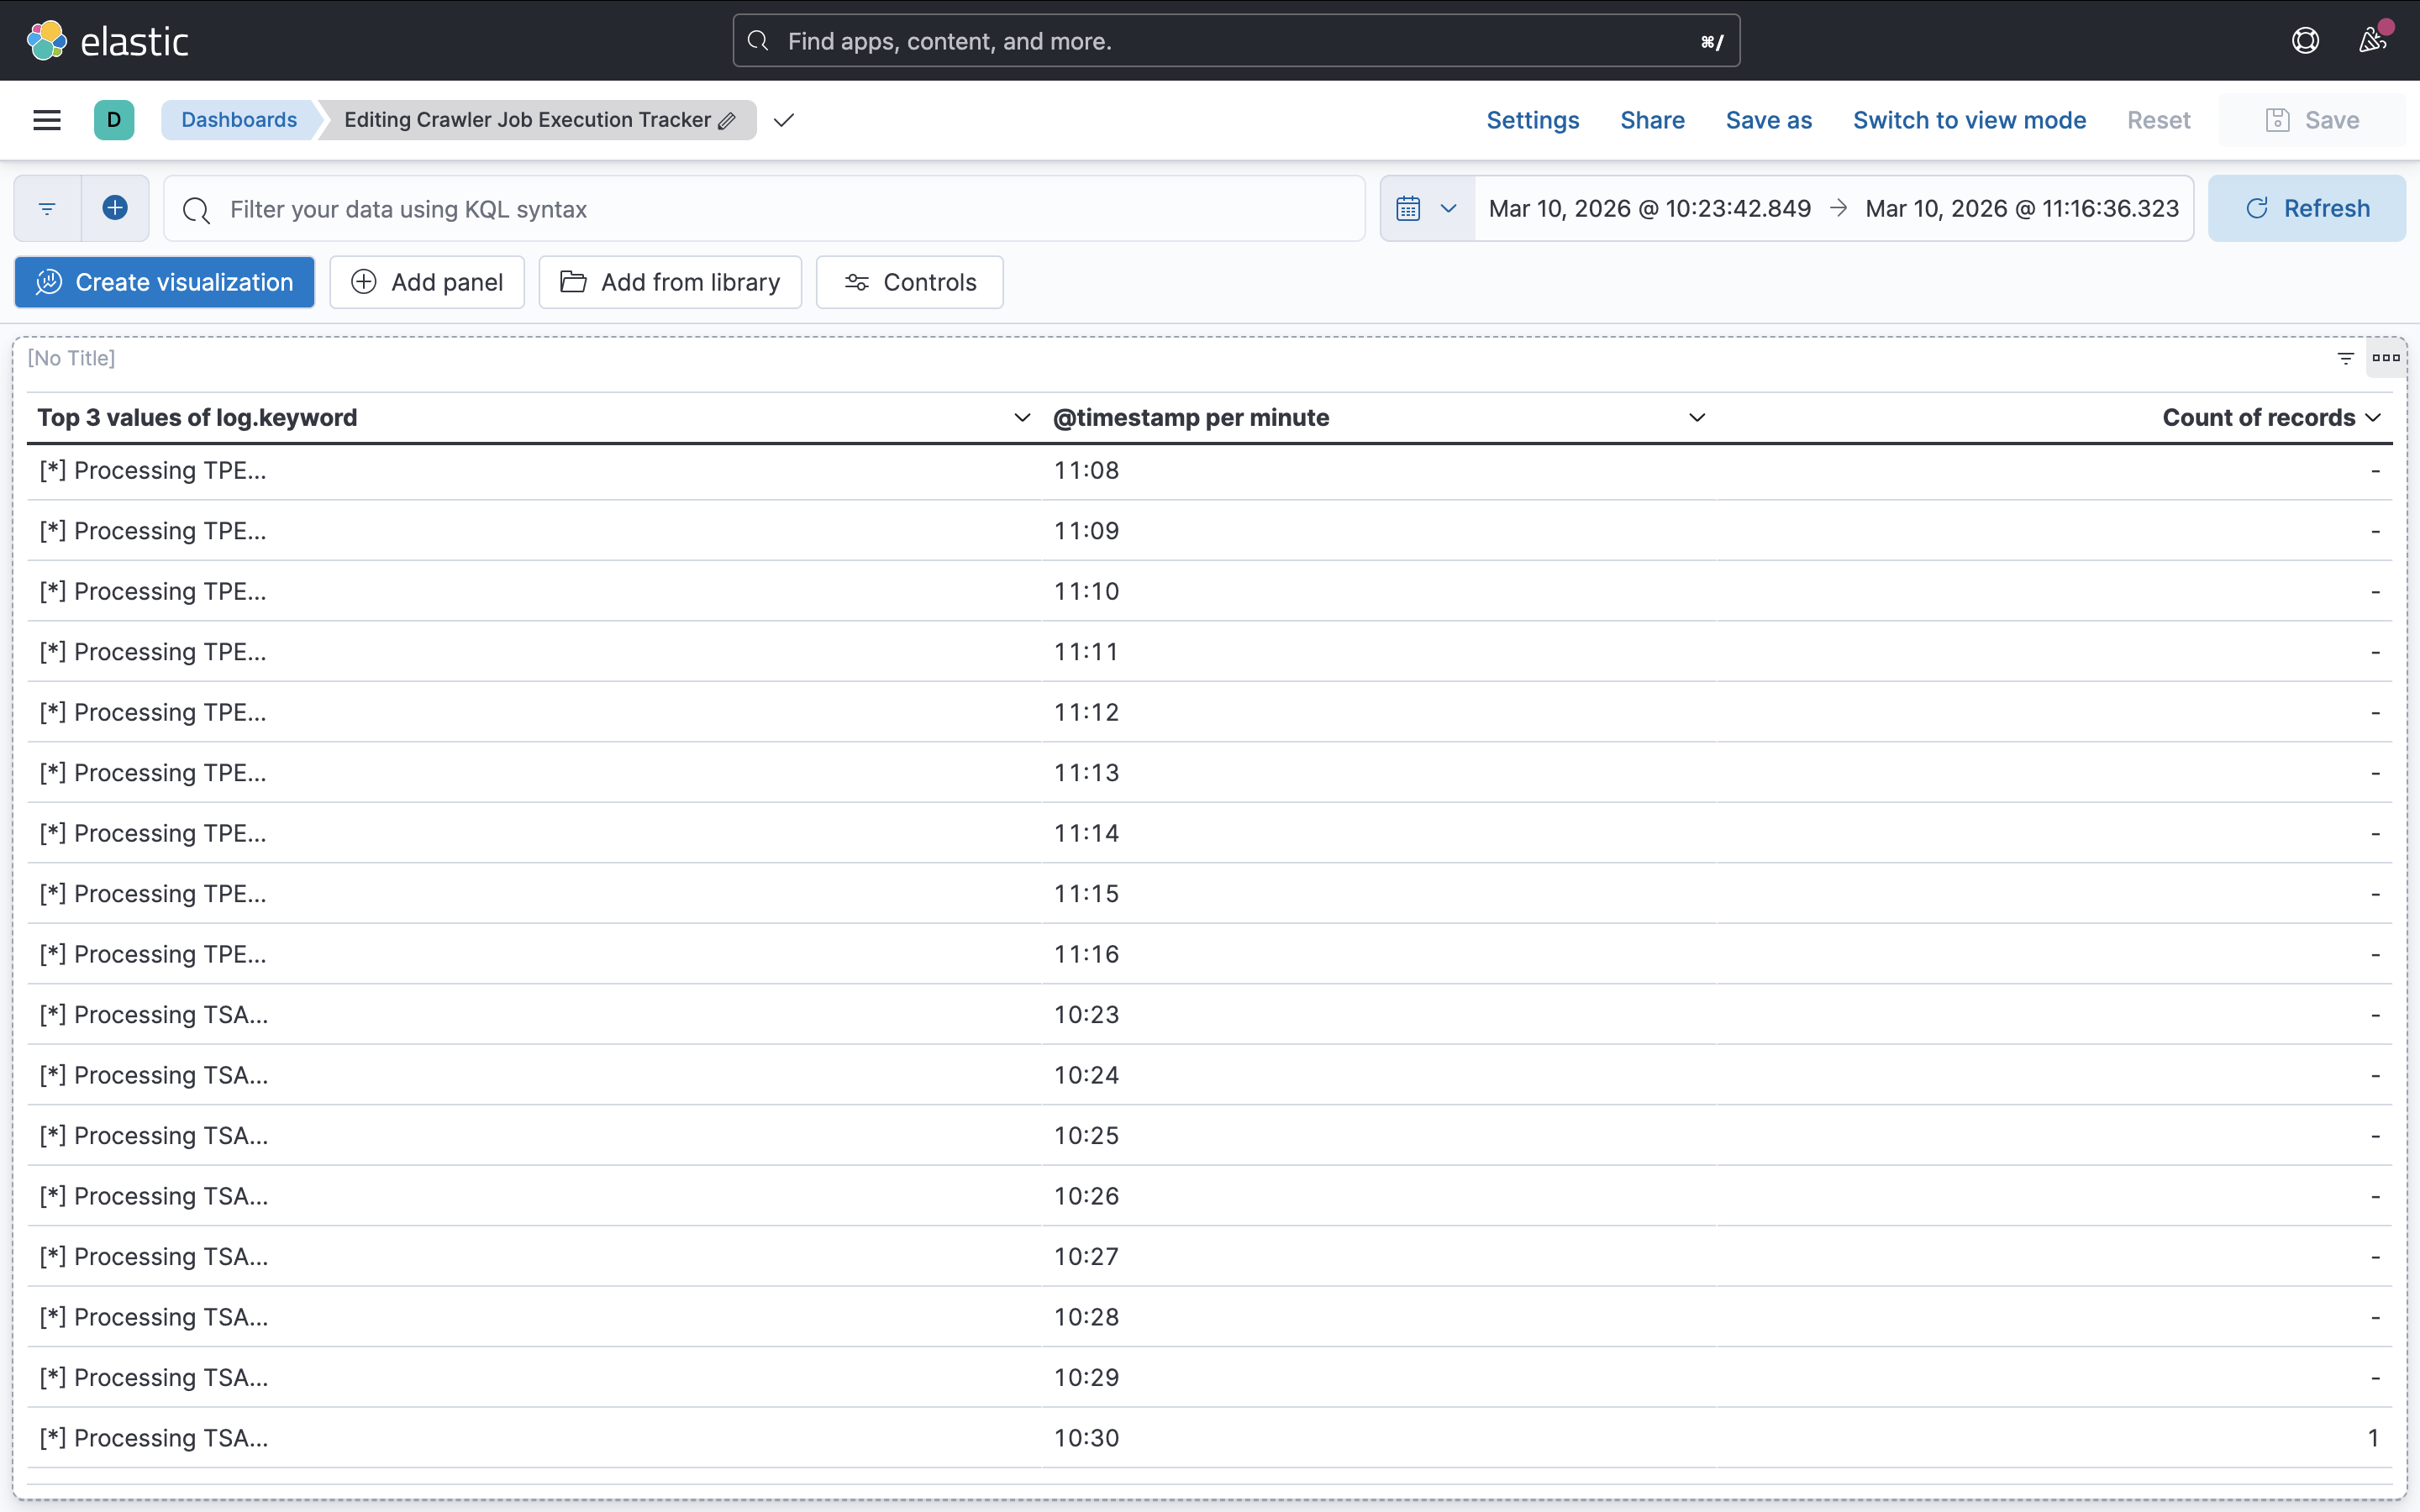This screenshot has width=2420, height=1512.
Task: Open log.keyword column header options
Action: tap(1021, 418)
